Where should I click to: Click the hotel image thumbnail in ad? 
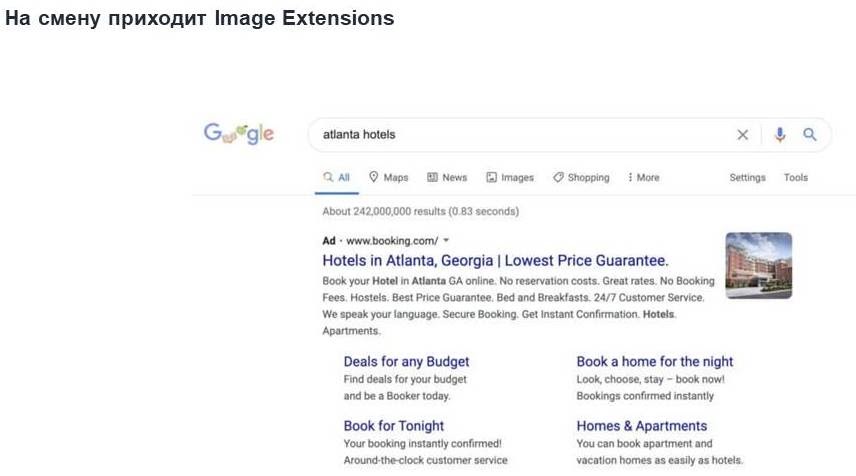(x=758, y=266)
